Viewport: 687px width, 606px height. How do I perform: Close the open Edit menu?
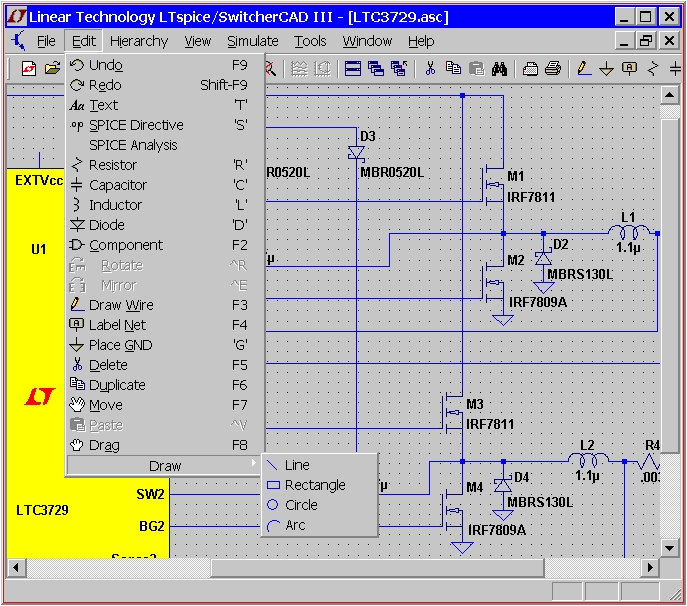pyautogui.click(x=83, y=41)
